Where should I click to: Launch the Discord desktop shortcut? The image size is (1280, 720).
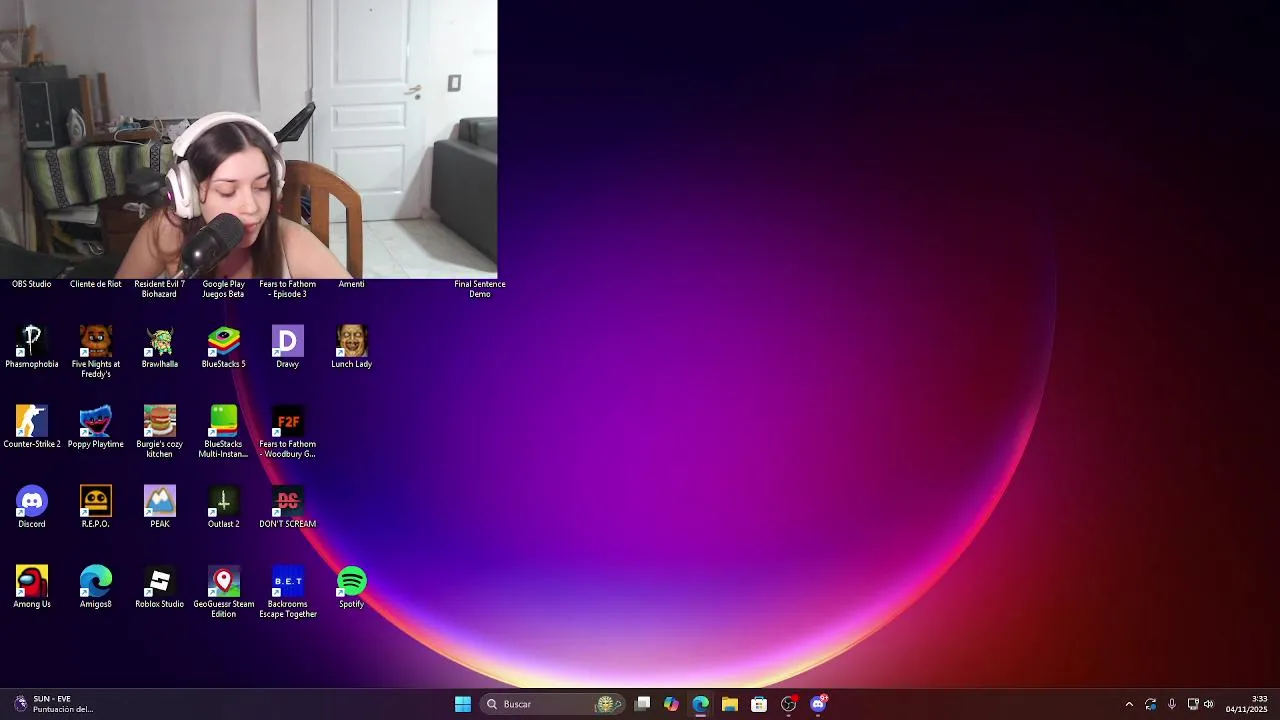point(32,507)
